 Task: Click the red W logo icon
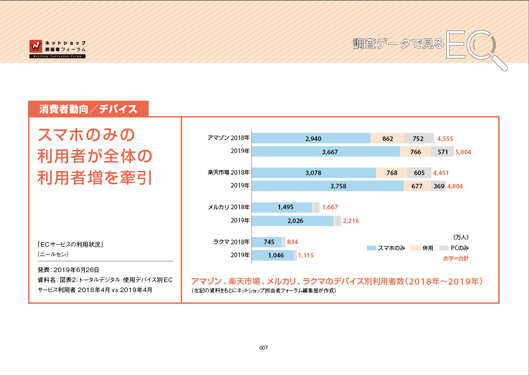pyautogui.click(x=35, y=46)
